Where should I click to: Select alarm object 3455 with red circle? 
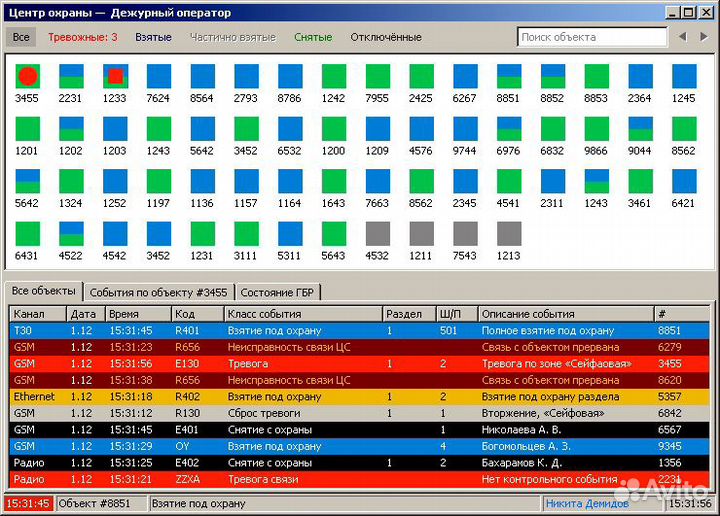coord(28,77)
